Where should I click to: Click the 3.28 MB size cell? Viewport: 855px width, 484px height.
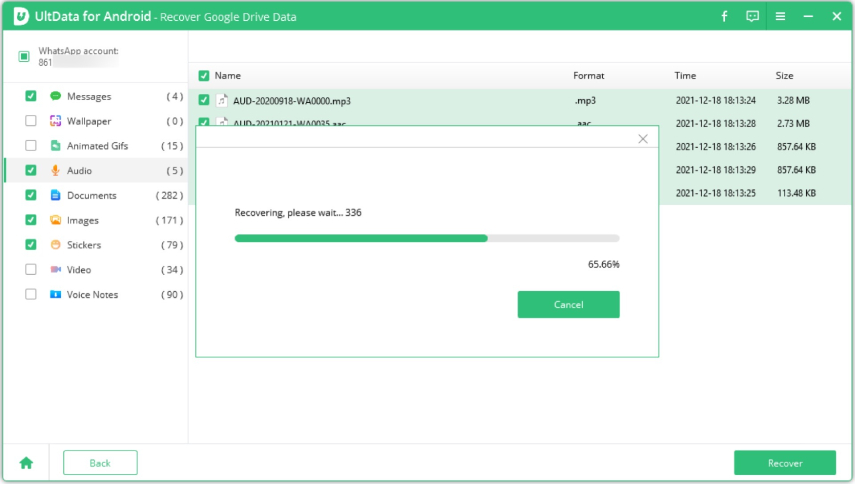pyautogui.click(x=793, y=100)
